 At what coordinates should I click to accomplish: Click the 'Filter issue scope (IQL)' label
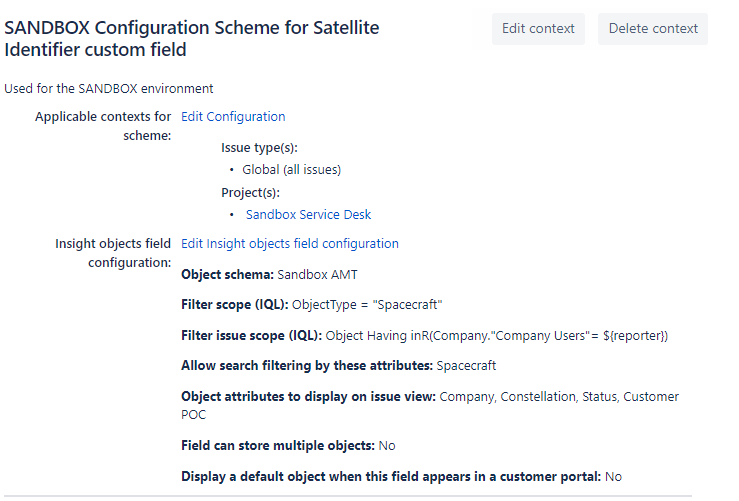pyautogui.click(x=251, y=336)
